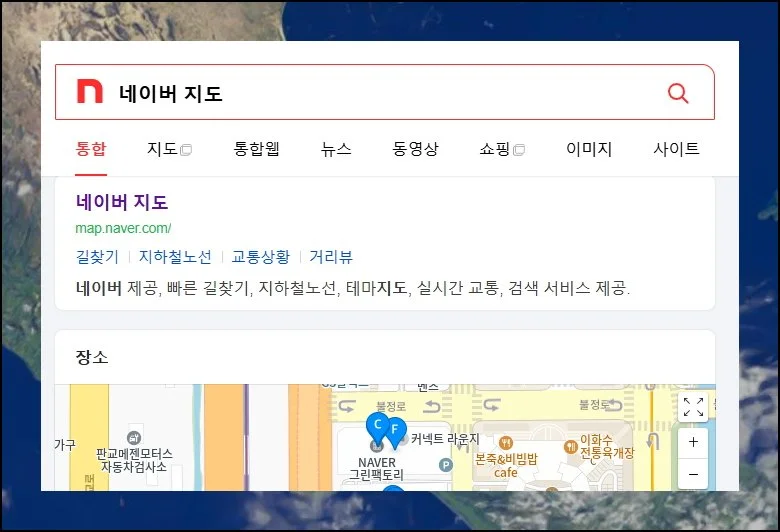This screenshot has width=780, height=532.
Task: Click the result description starting 네이버 제공
Action: (x=353, y=288)
